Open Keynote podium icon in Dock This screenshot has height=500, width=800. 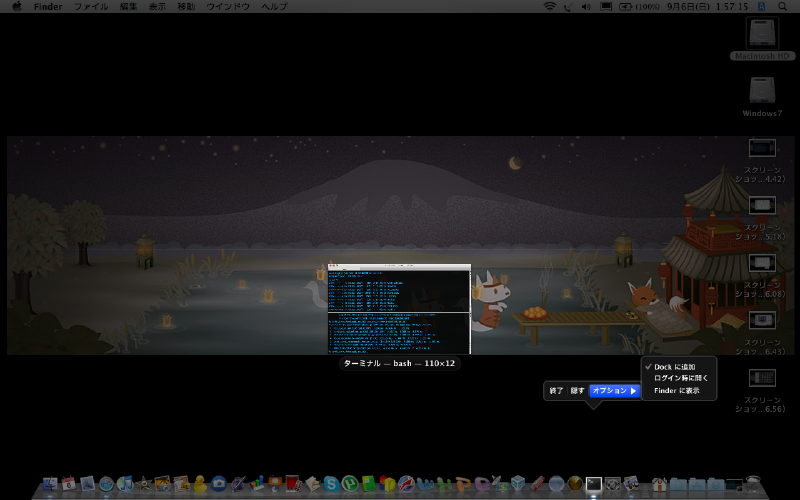pos(275,483)
